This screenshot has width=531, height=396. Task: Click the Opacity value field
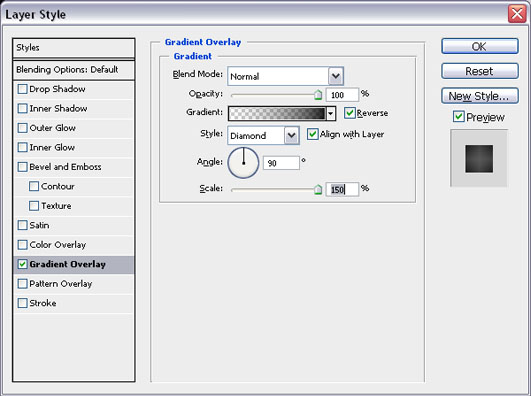coord(342,95)
